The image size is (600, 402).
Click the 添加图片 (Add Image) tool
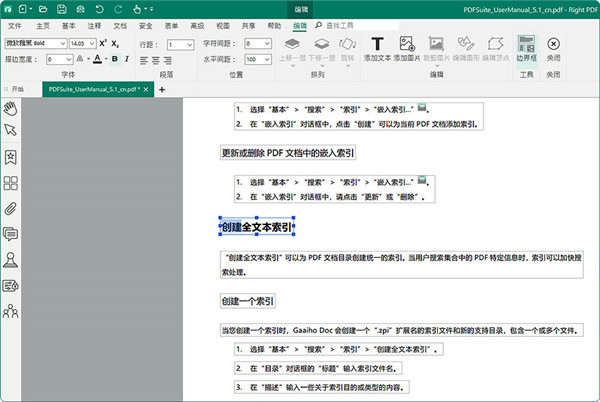408,49
